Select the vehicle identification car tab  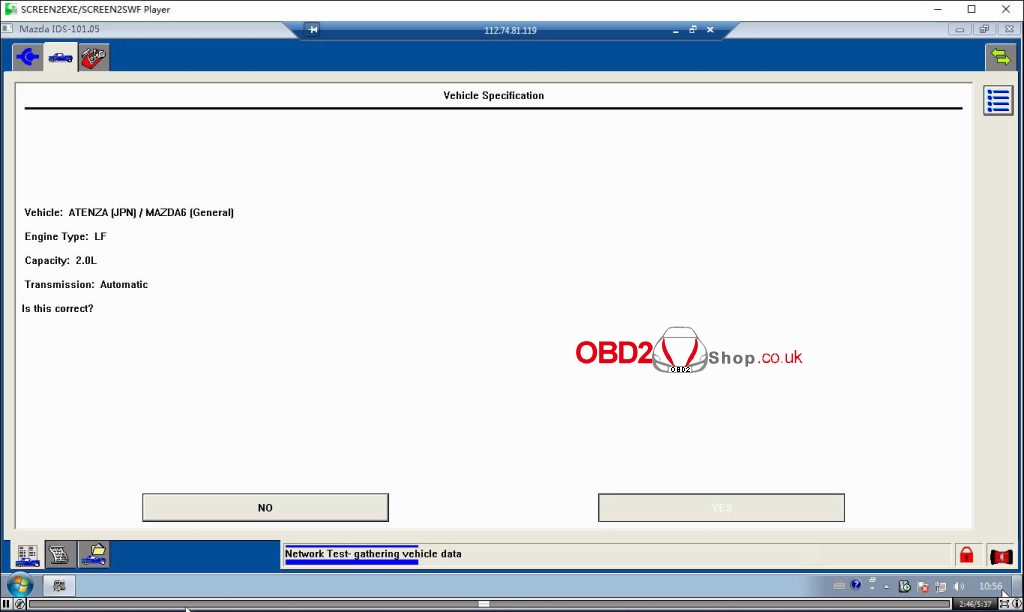[60, 57]
